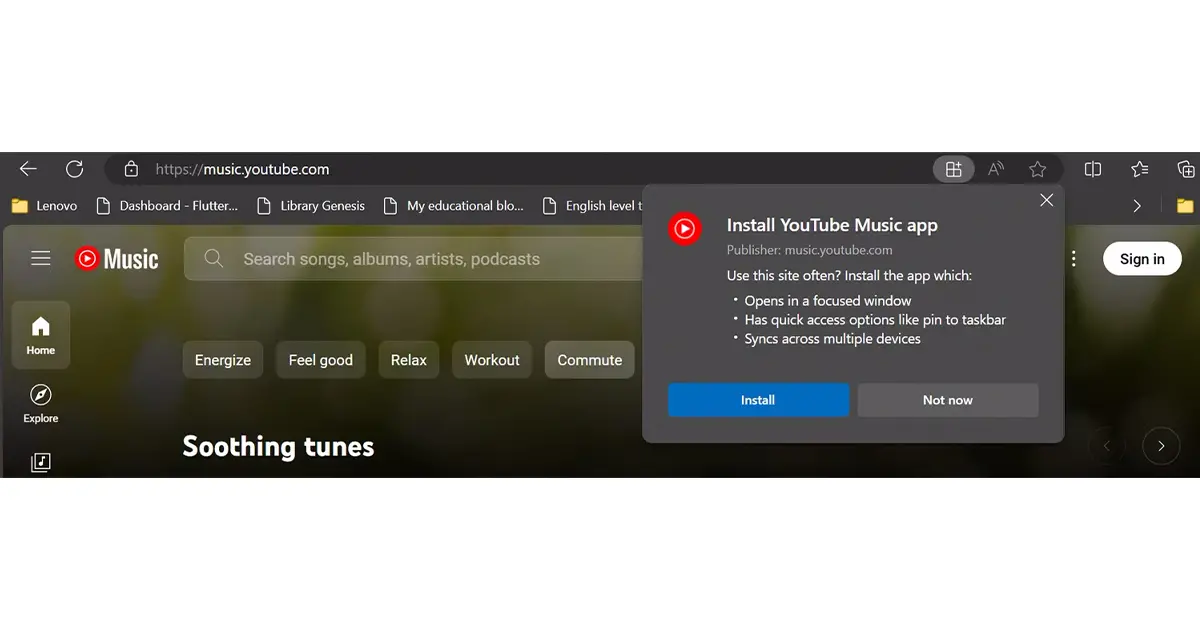Open the Read aloud icon in the address bar

click(x=996, y=169)
